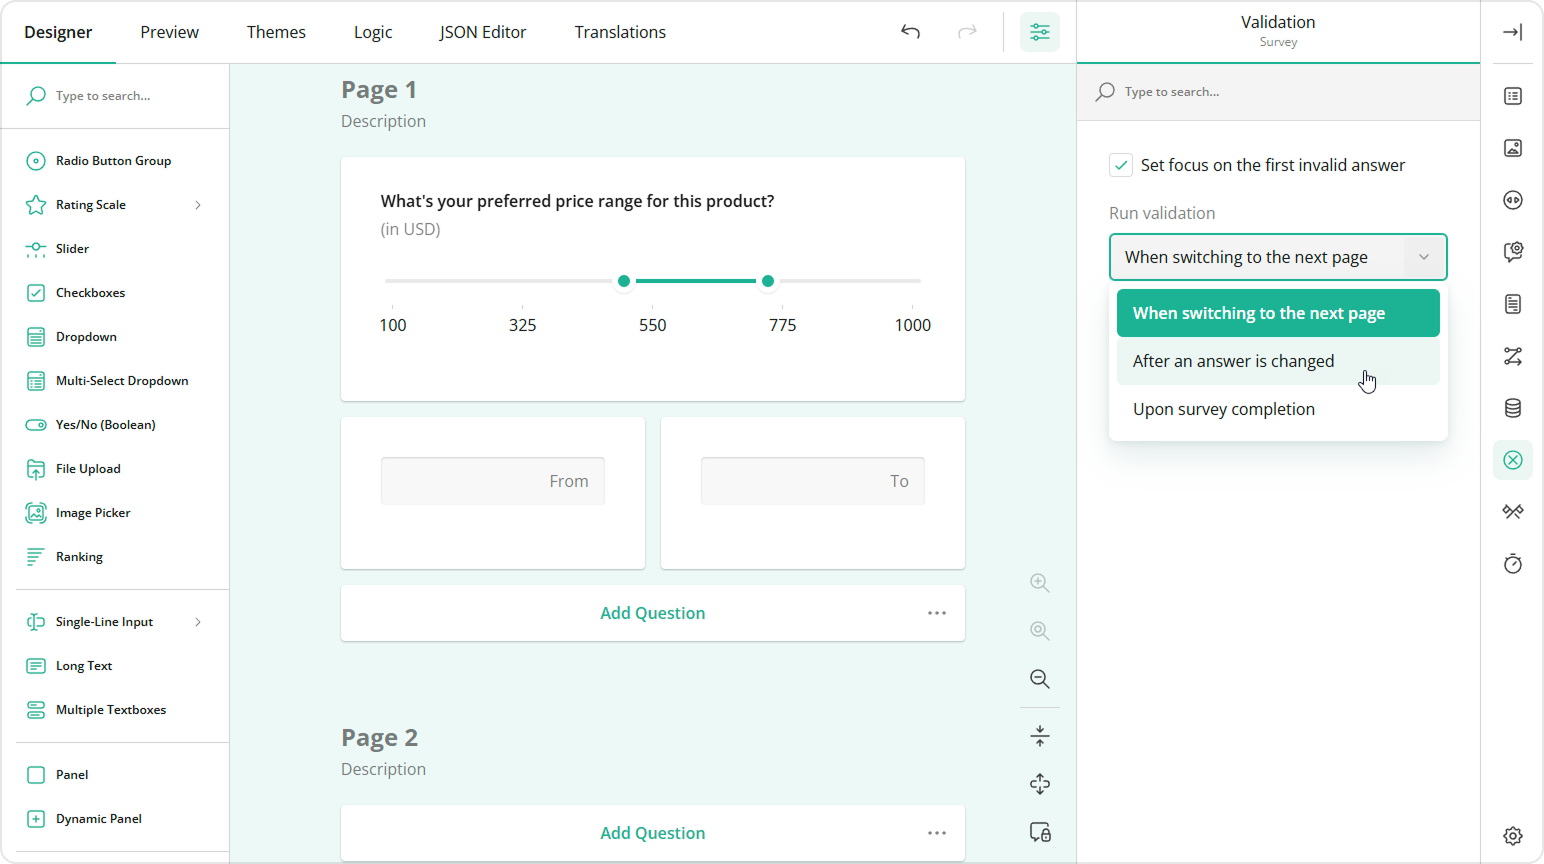Uncheck Set focus on the first invalid answer
The width and height of the screenshot is (1544, 864).
1120,165
